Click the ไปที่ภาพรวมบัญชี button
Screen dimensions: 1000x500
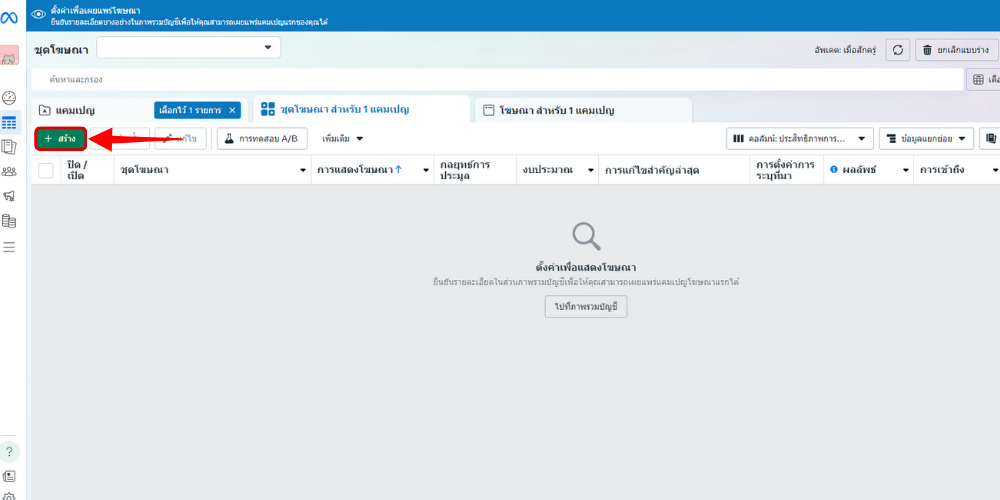pos(585,307)
